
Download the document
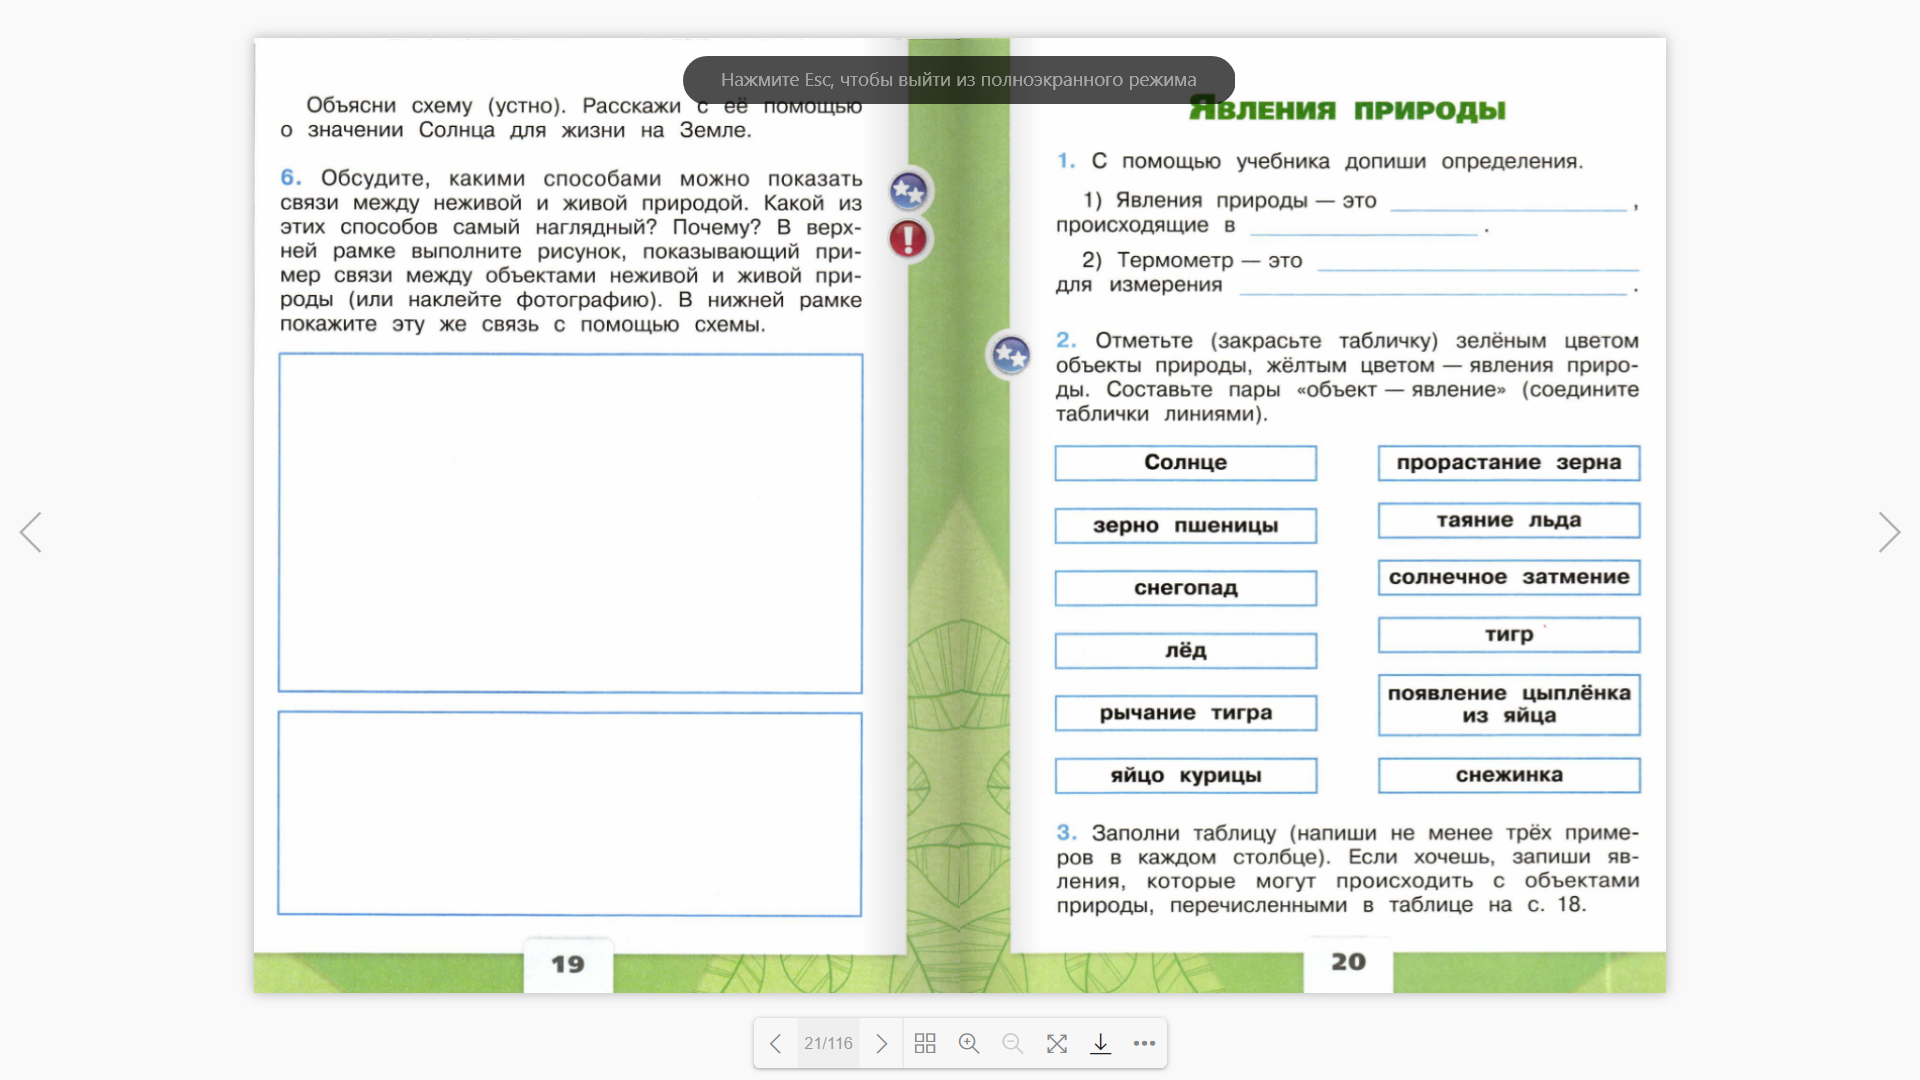click(1100, 1044)
